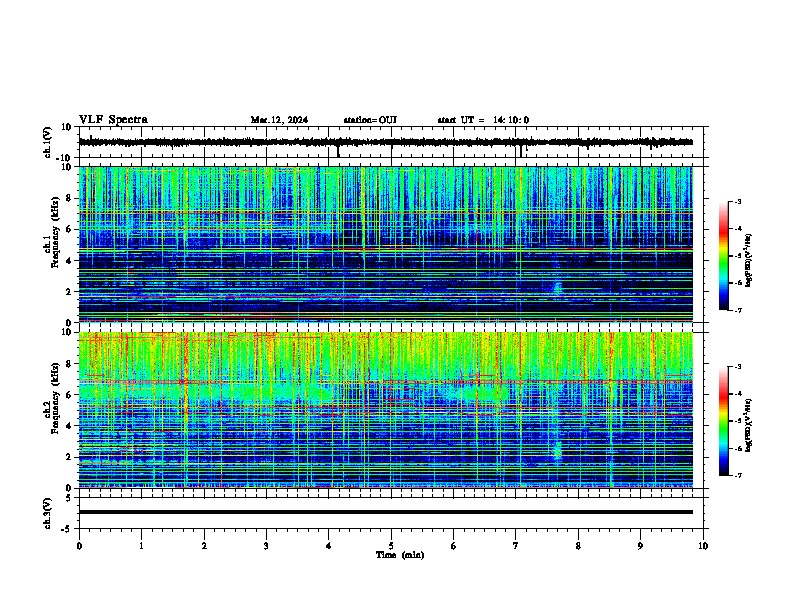
Task: Click the "-4" tick on ch.2 colorbar
Action: pyautogui.click(x=737, y=394)
